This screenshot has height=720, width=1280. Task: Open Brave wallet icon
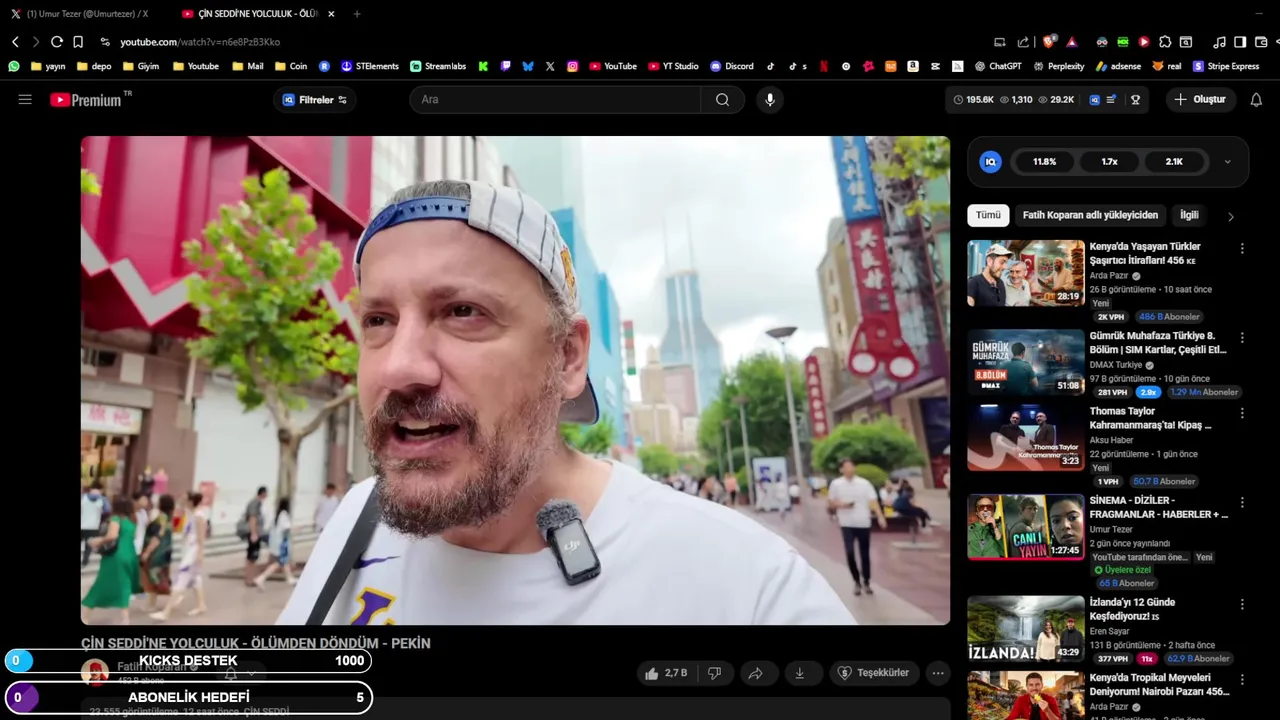pyautogui.click(x=1261, y=42)
